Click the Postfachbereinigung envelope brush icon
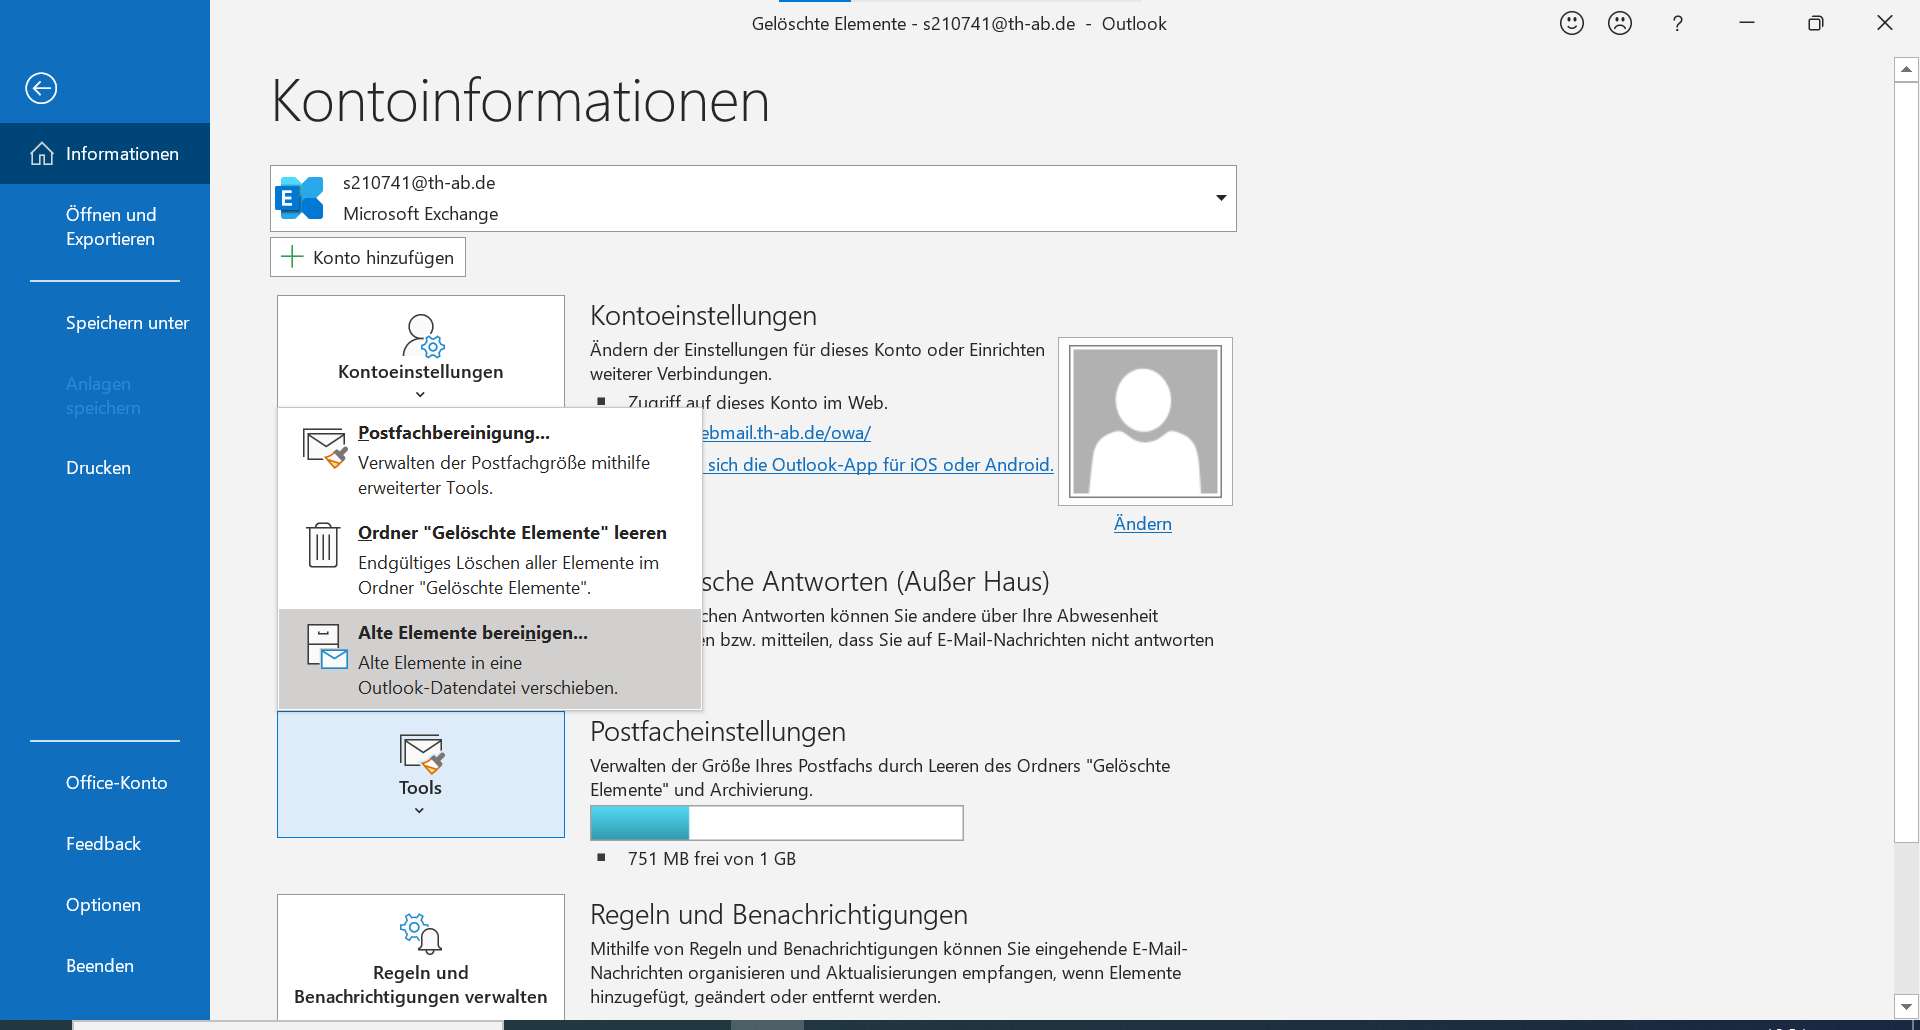 tap(324, 449)
